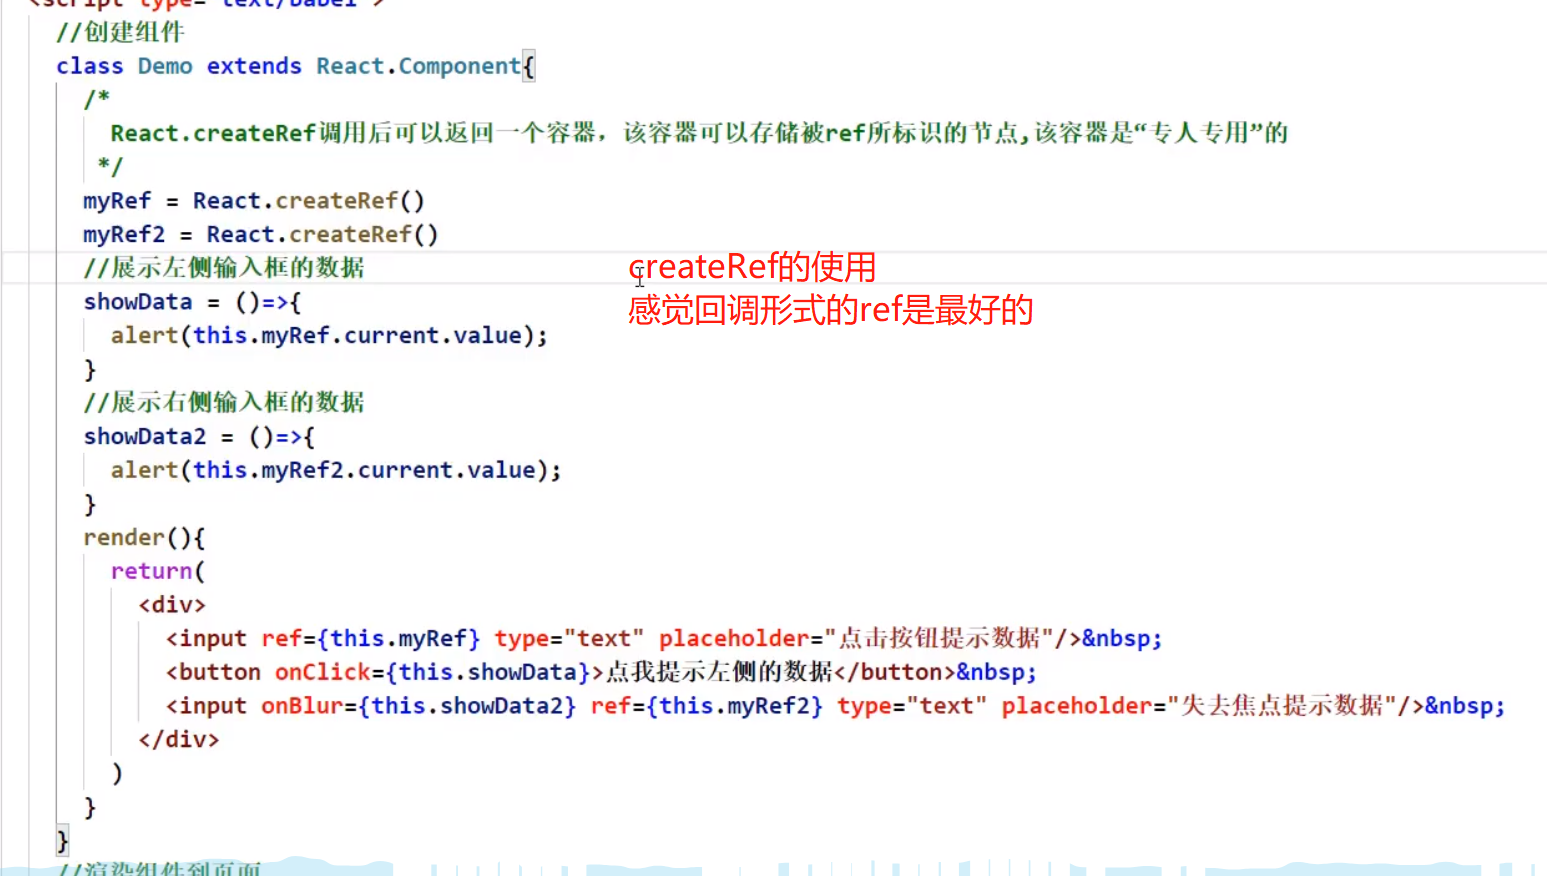The image size is (1547, 876).
Task: Click the 'return(' keyword line
Action: tap(158, 571)
